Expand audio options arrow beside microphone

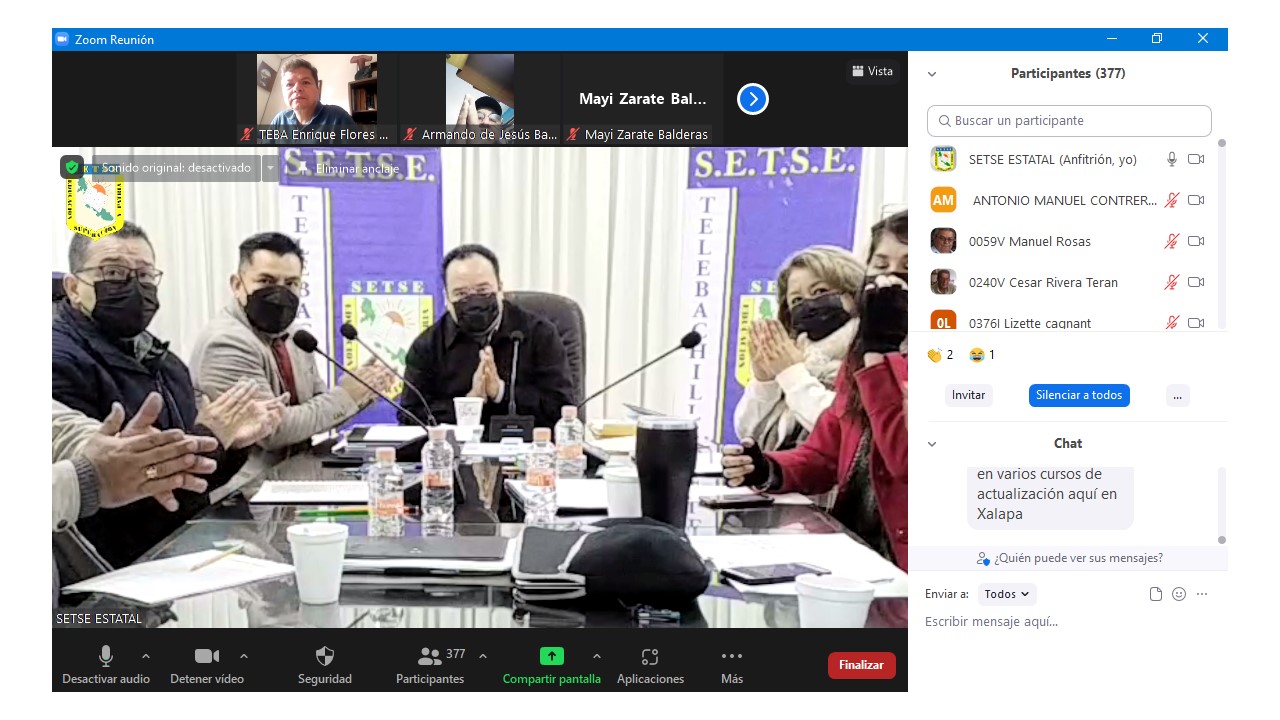pos(146,656)
